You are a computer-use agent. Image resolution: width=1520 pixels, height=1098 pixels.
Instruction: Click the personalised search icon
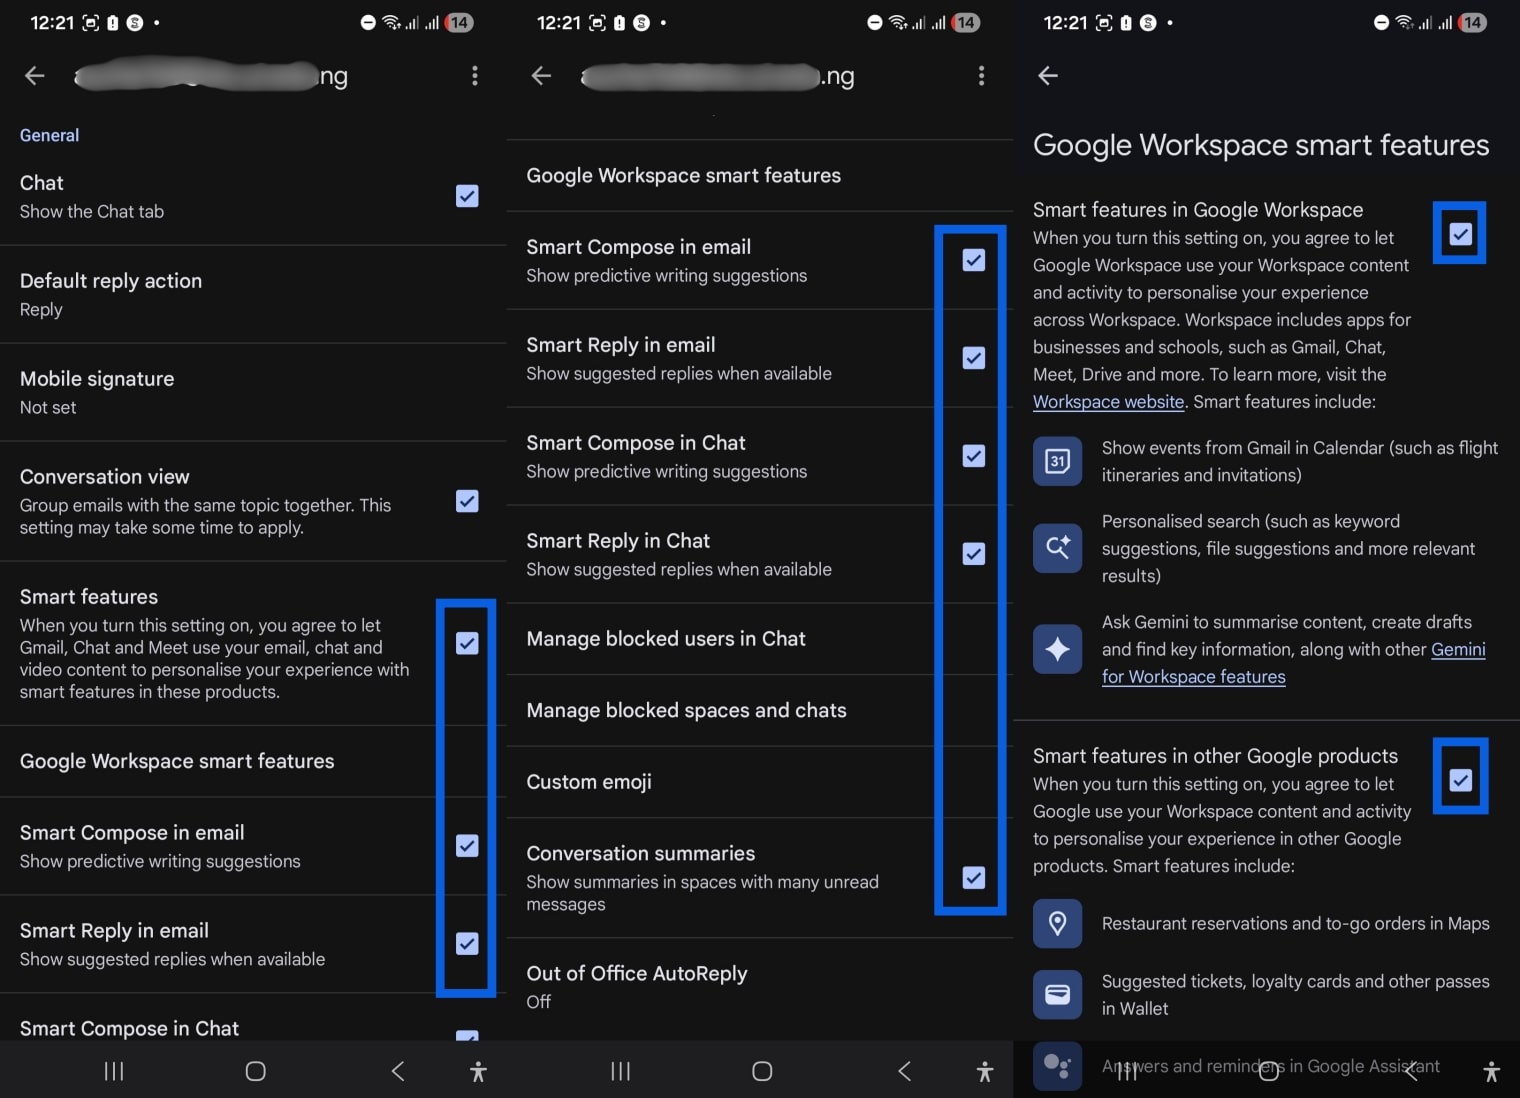coord(1057,548)
